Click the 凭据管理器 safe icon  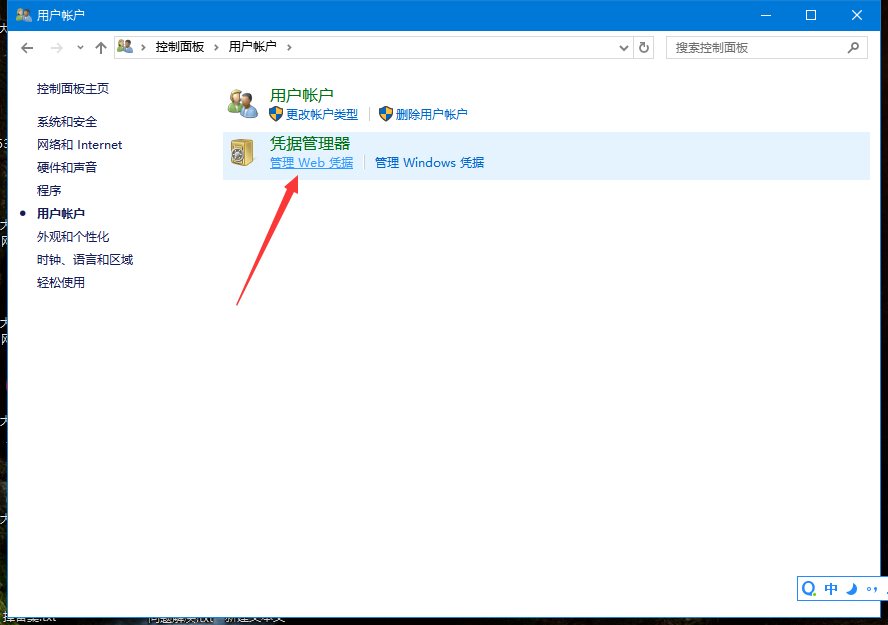242,153
